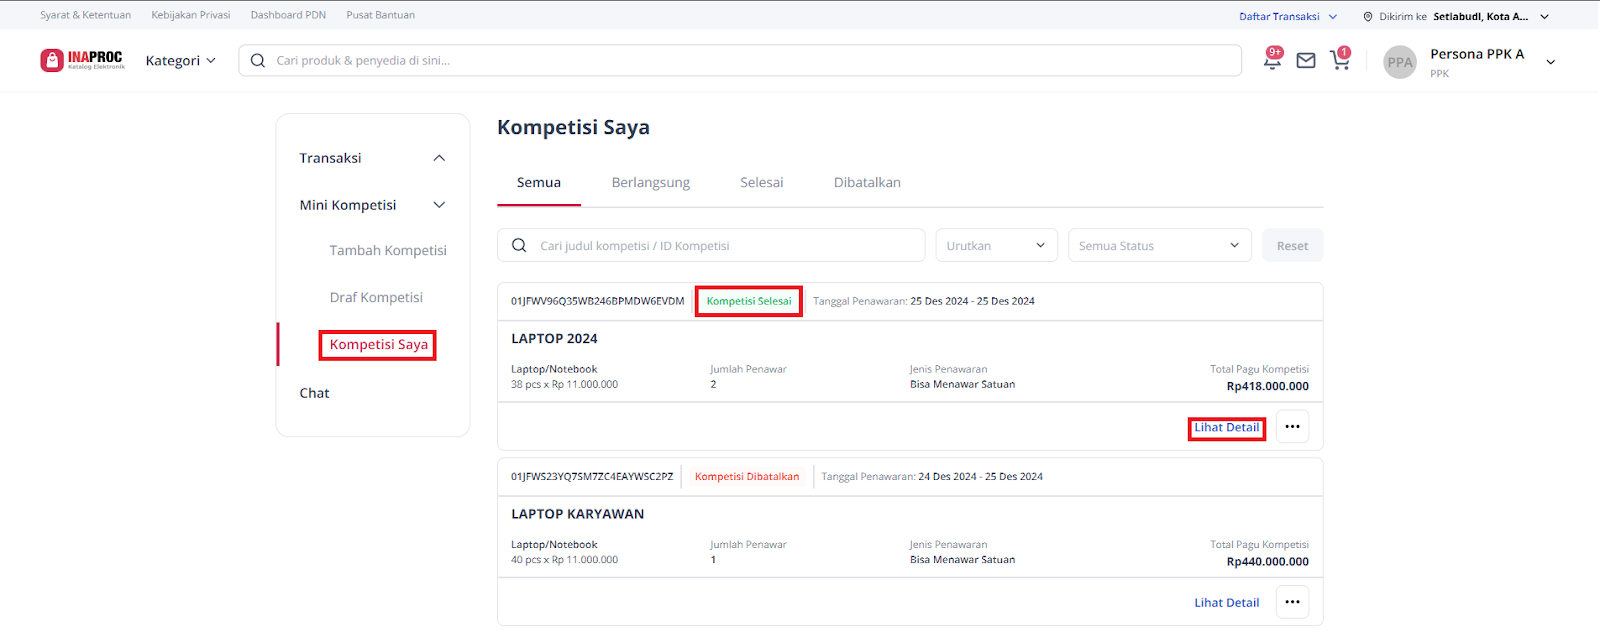
Task: Open the Semua Status filter dropdown
Action: (1160, 245)
